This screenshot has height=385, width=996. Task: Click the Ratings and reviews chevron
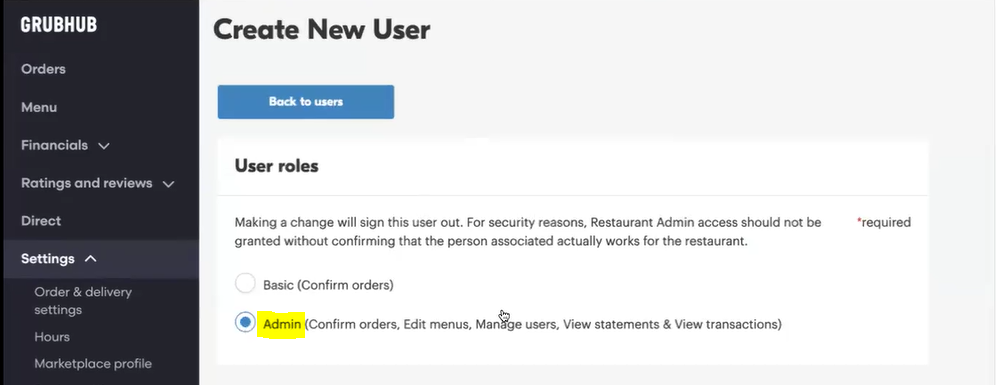pyautogui.click(x=168, y=184)
